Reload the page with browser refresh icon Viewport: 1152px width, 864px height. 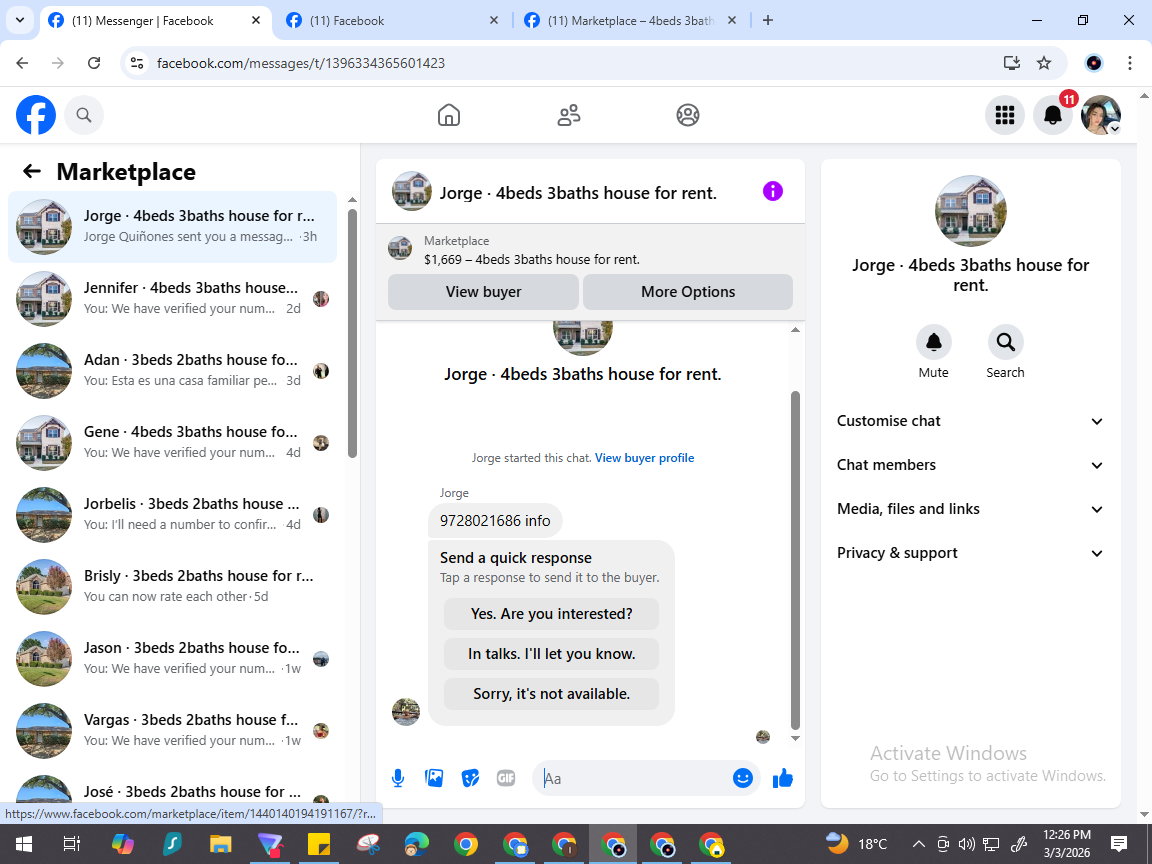coord(94,63)
